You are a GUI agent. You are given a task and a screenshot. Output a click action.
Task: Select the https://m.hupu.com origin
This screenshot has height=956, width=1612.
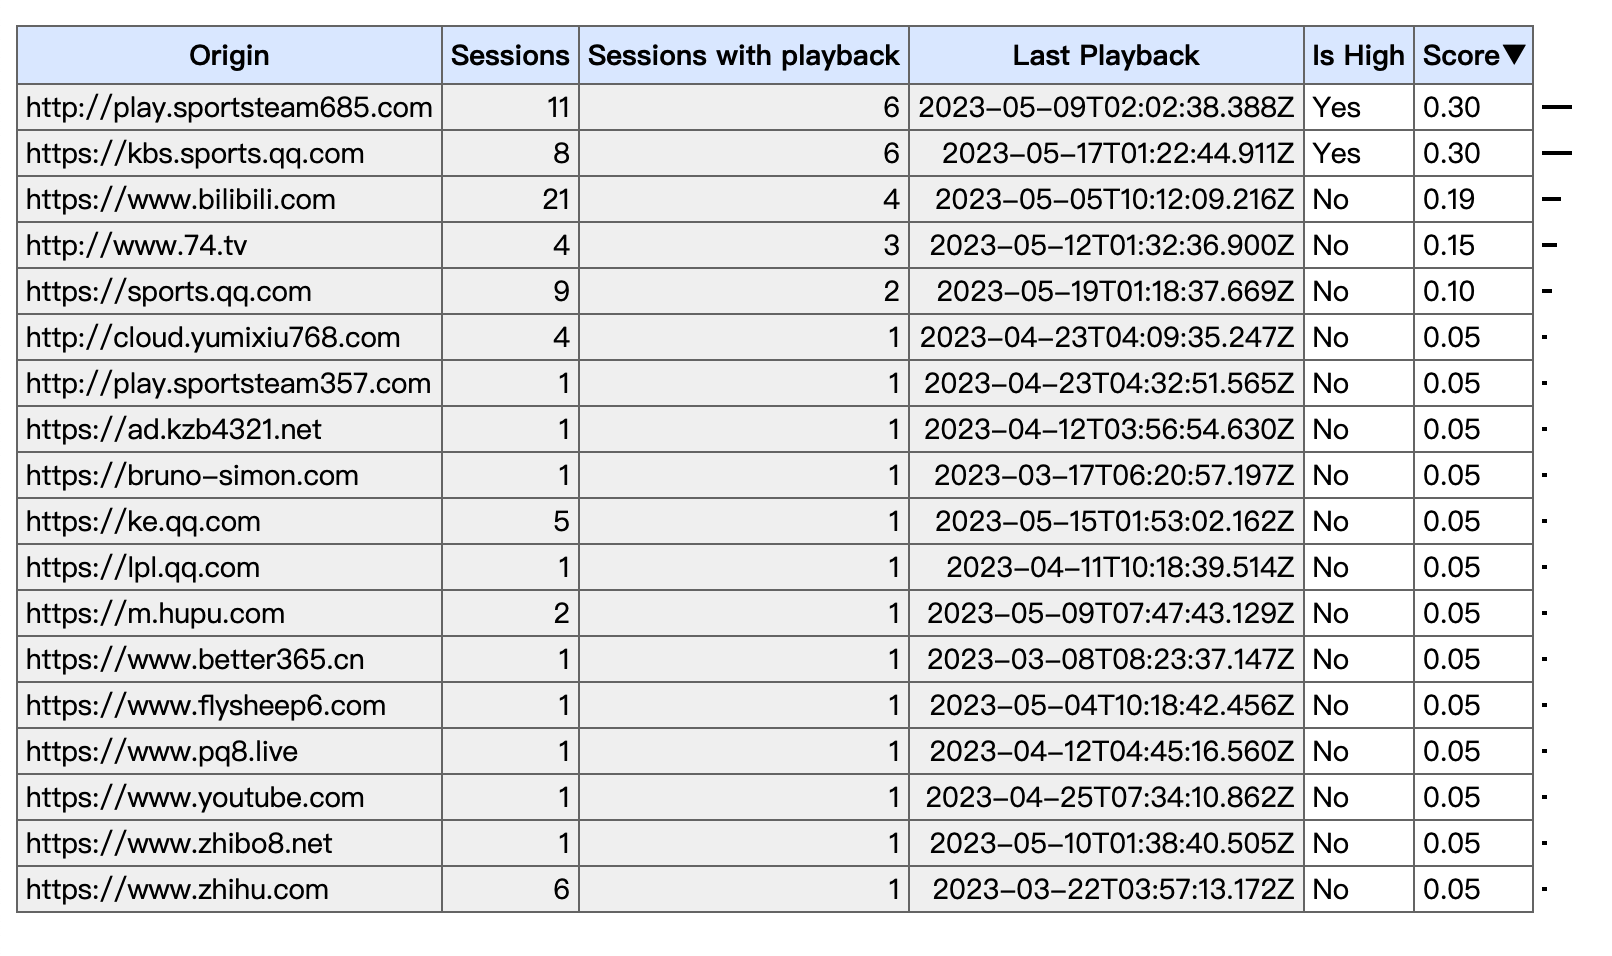(155, 614)
